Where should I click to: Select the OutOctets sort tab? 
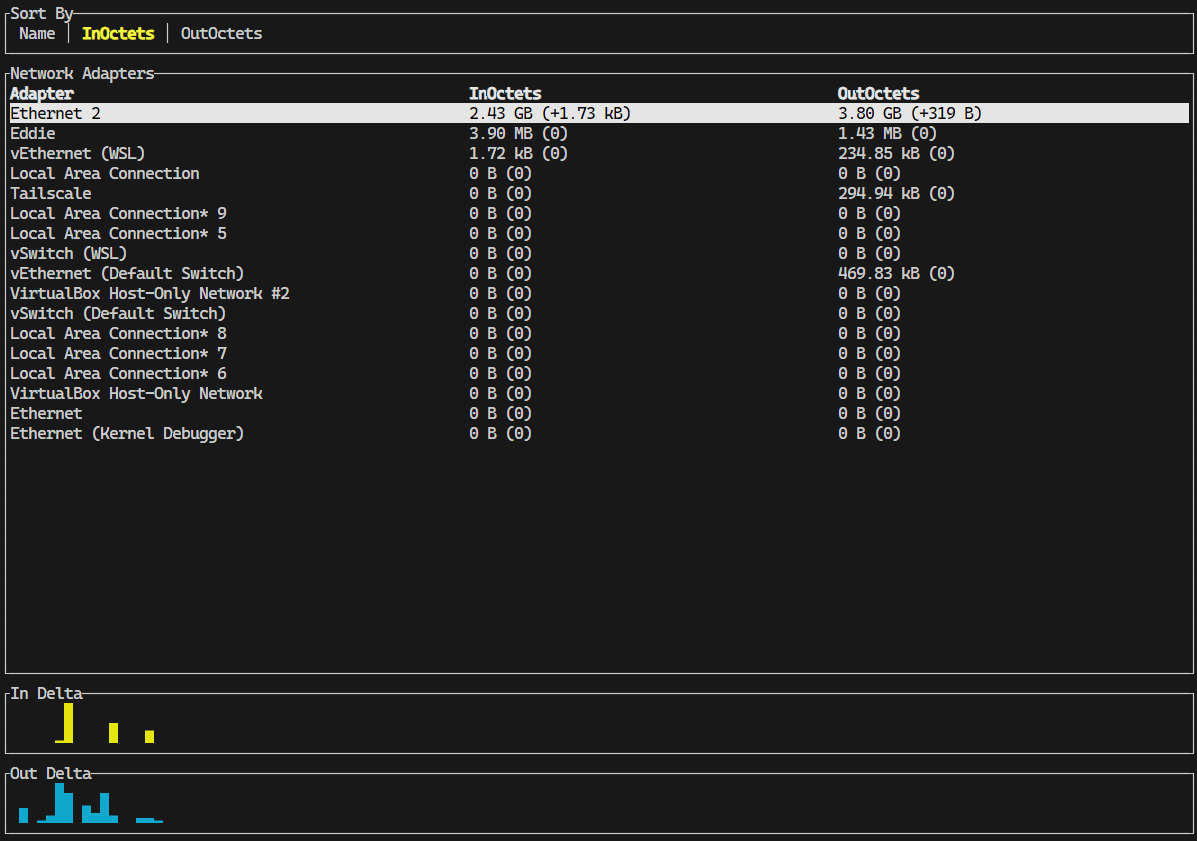[x=221, y=34]
